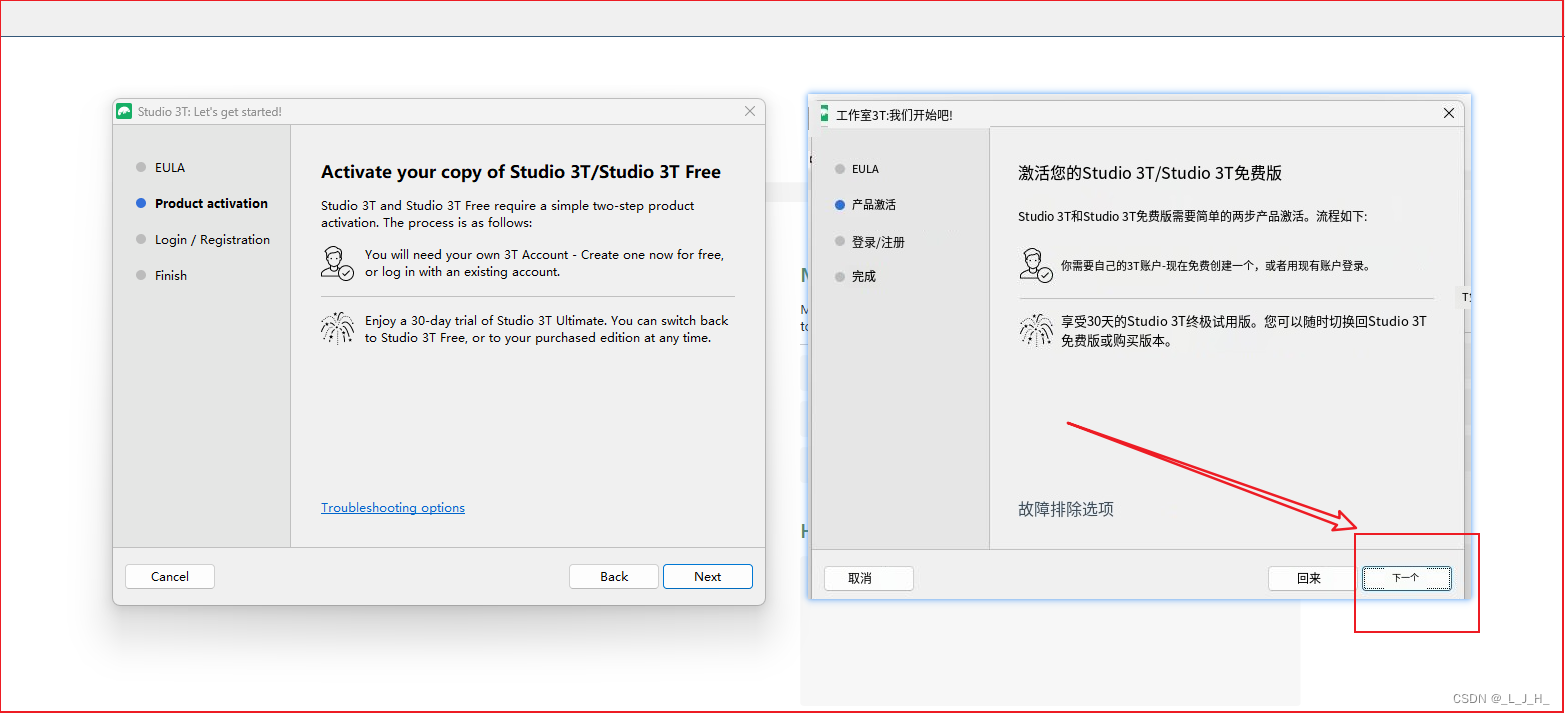Click the green app icon in the Chinese dialog title
The height and width of the screenshot is (714, 1565).
pyautogui.click(x=824, y=113)
